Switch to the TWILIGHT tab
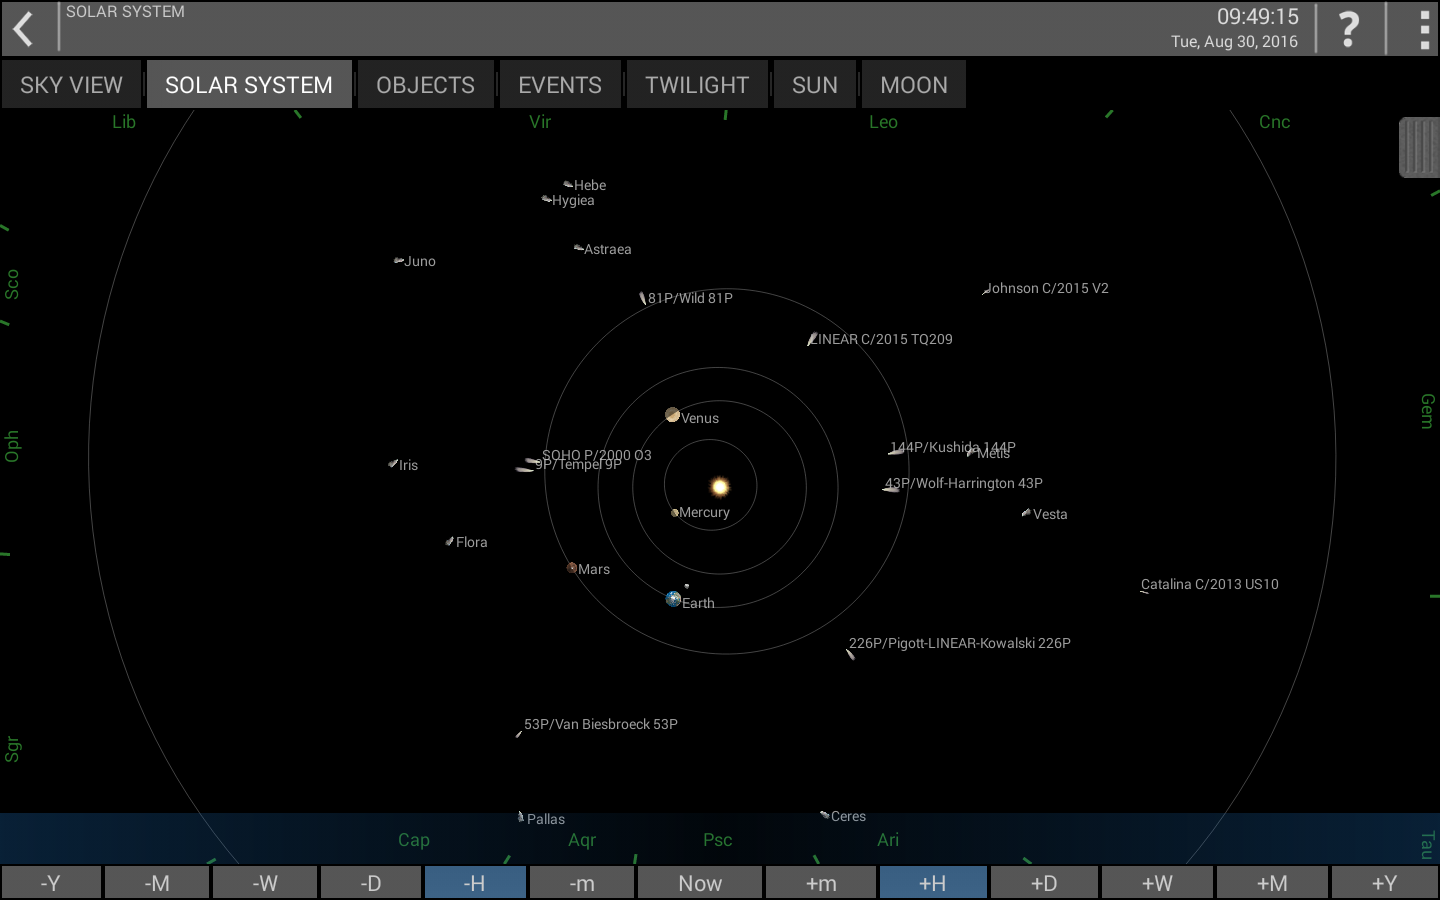 click(x=697, y=85)
